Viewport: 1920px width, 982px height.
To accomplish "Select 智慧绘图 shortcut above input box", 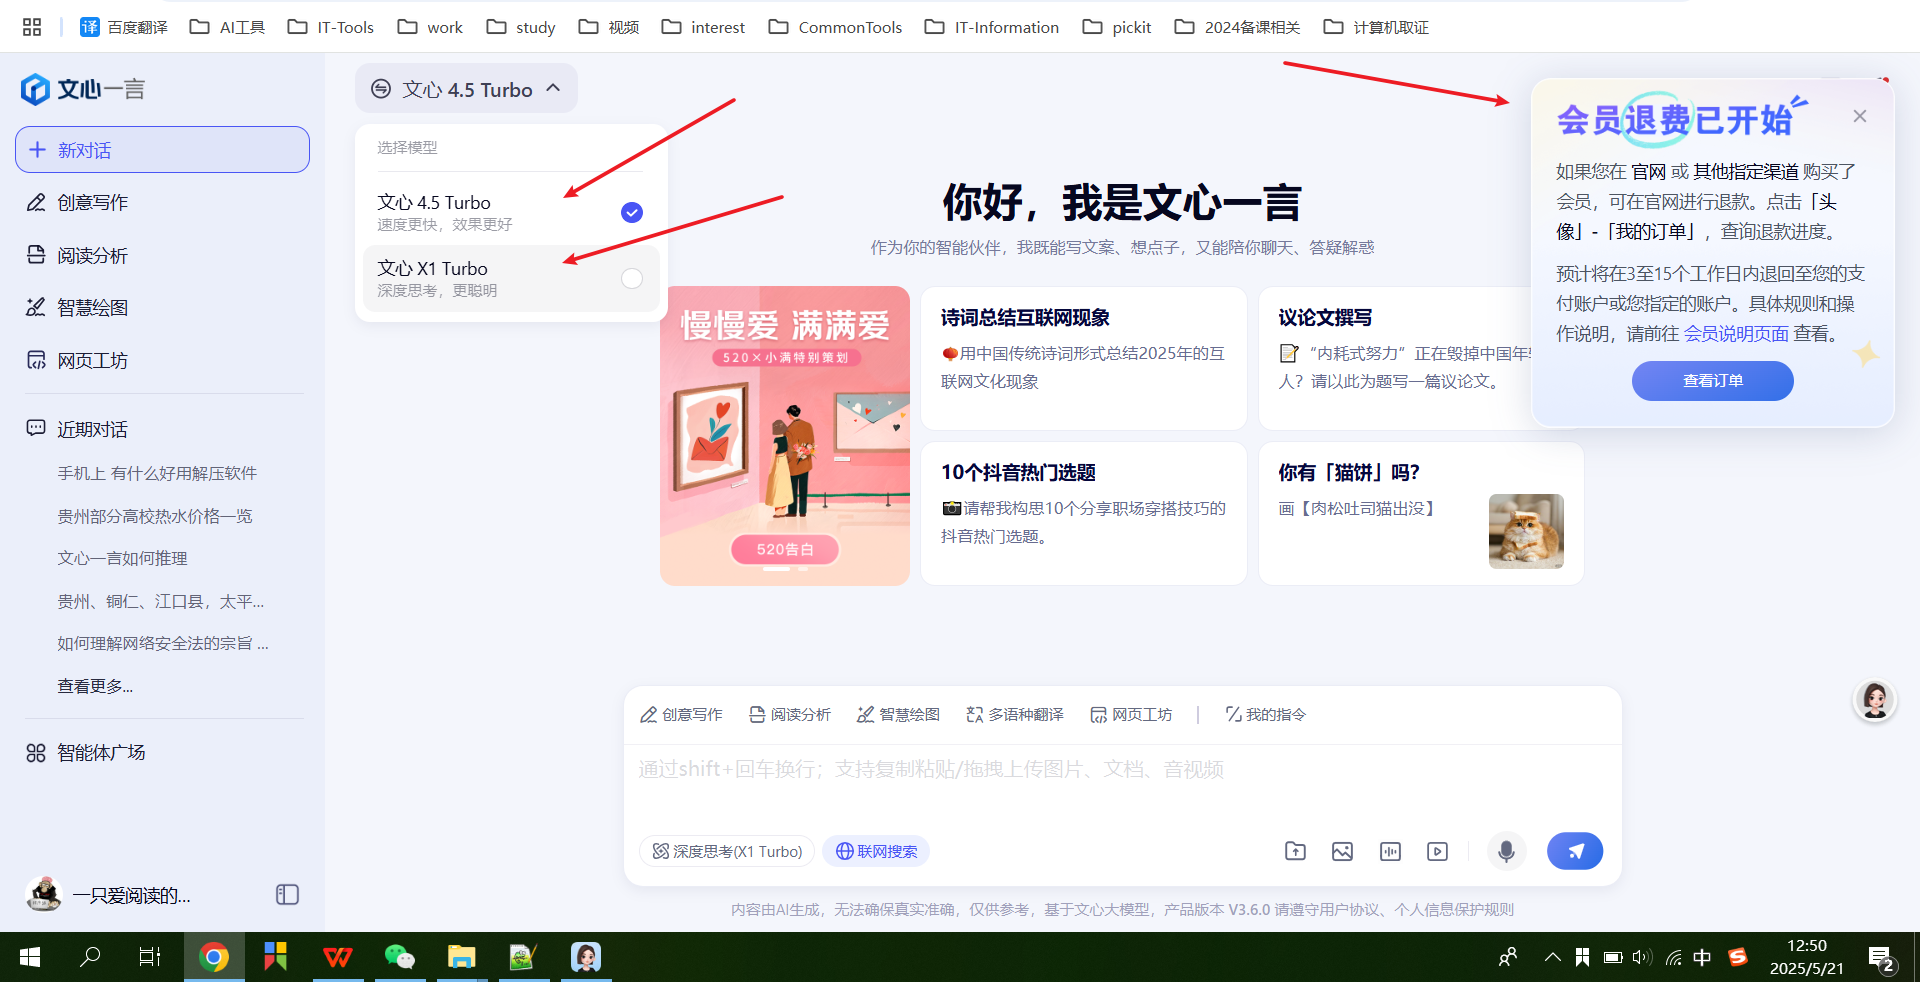I will (x=898, y=714).
